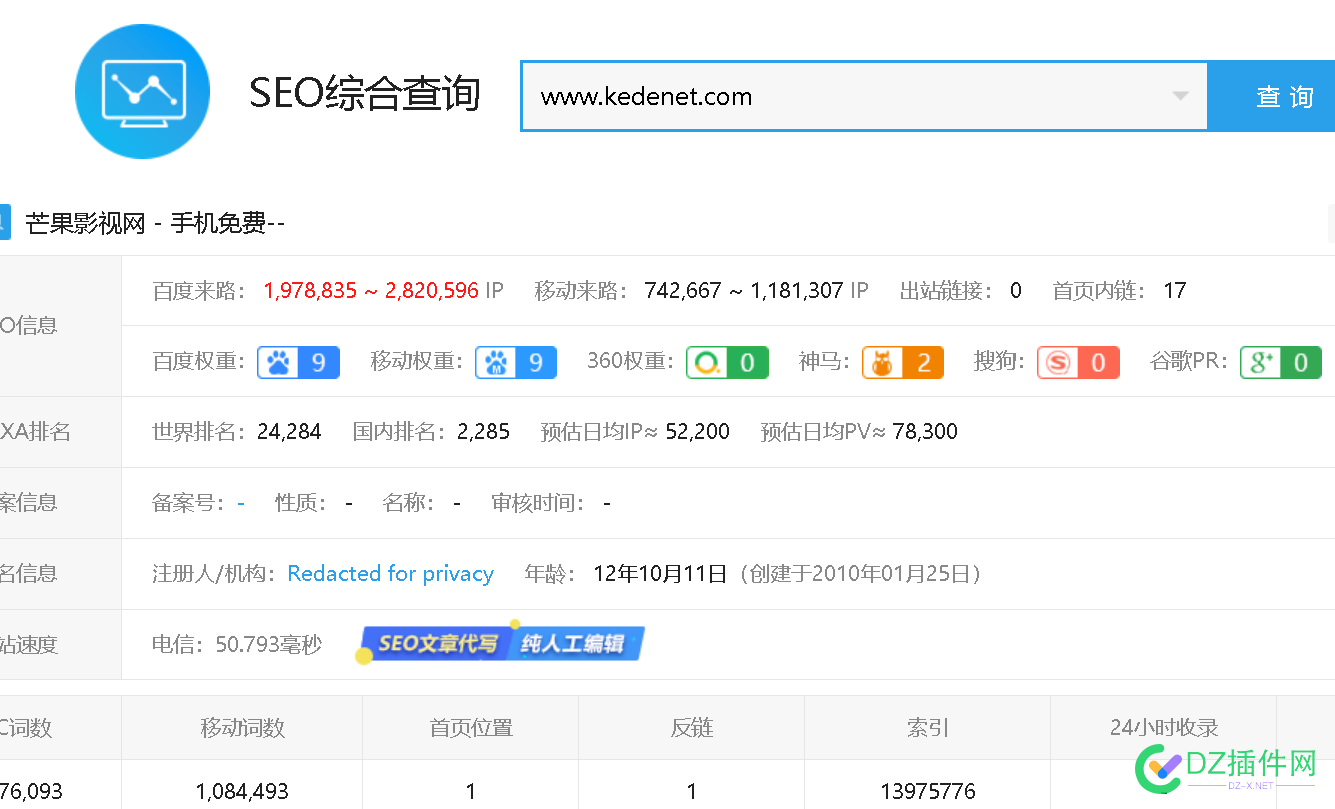Screen dimensions: 1335x809
Task: Click the 索引 column header
Action: point(928,728)
